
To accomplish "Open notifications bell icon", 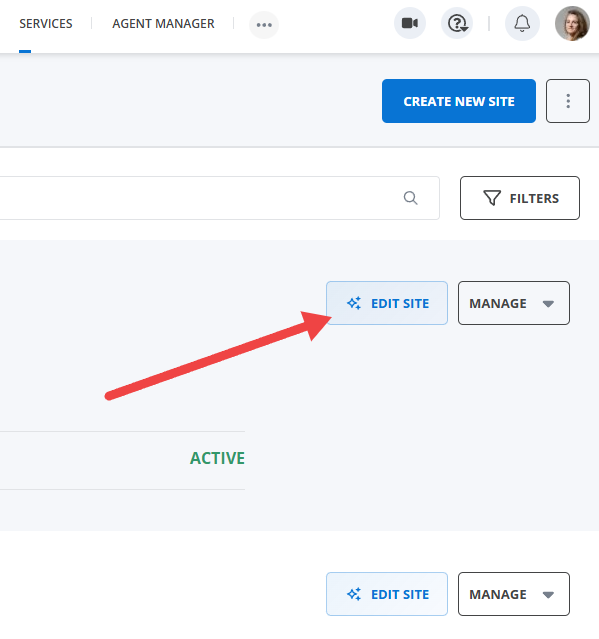I will [522, 23].
